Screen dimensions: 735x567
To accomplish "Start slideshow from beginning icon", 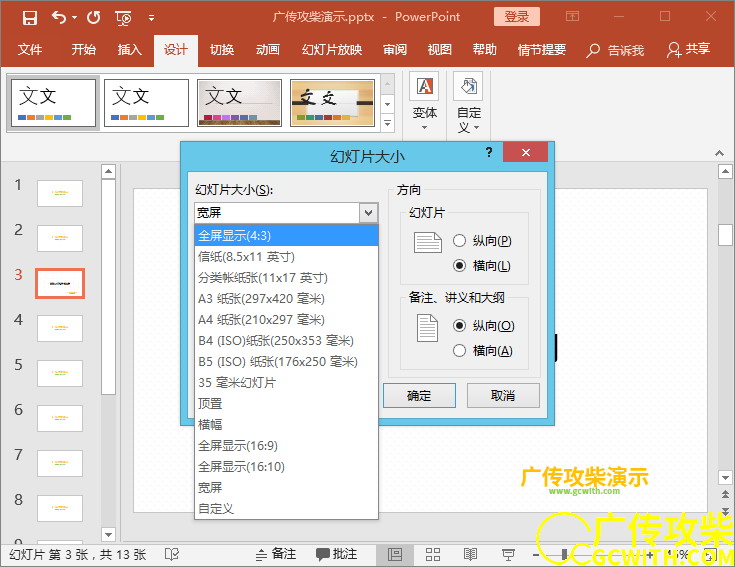I will (x=123, y=18).
